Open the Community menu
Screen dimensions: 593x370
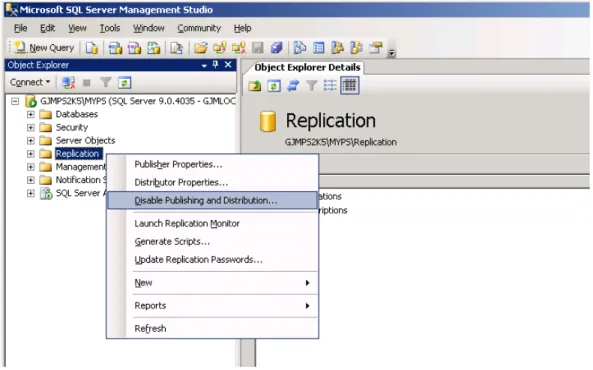(199, 28)
